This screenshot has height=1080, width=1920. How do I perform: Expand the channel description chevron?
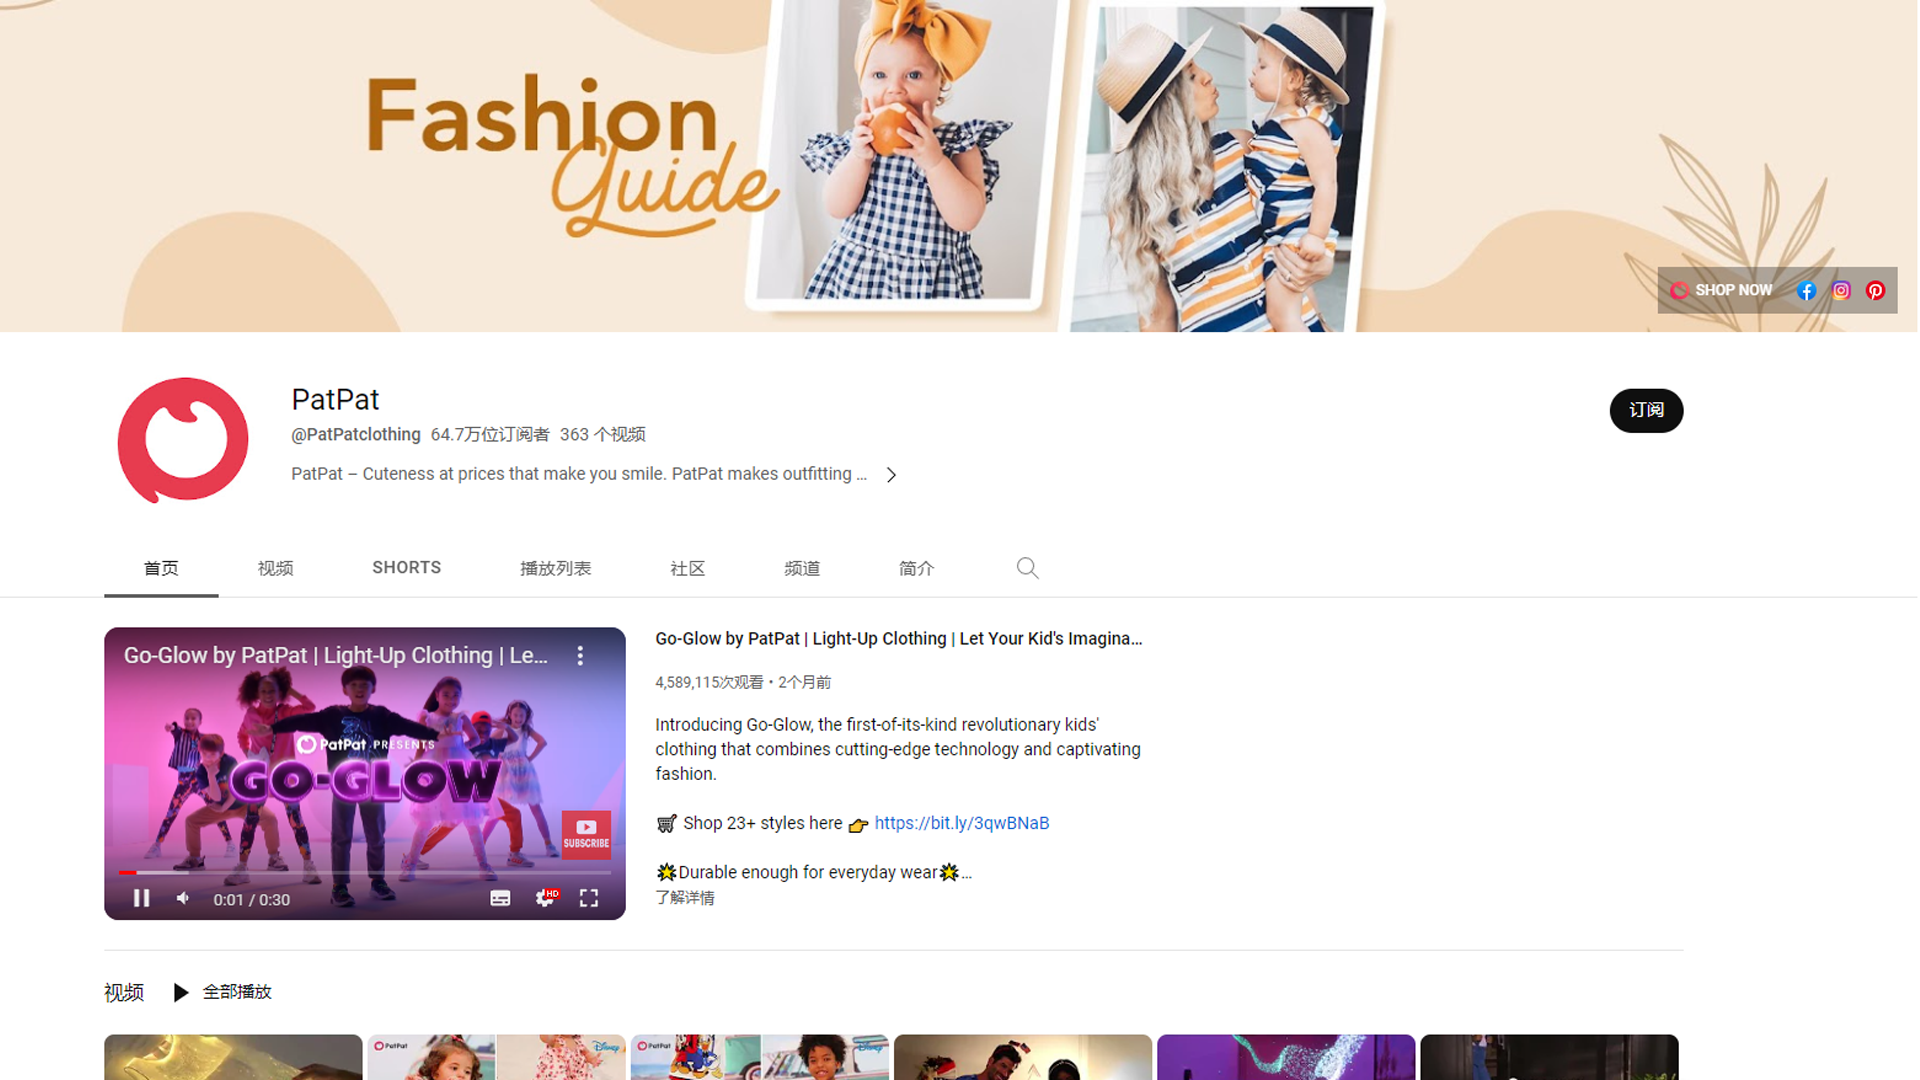pyautogui.click(x=891, y=475)
